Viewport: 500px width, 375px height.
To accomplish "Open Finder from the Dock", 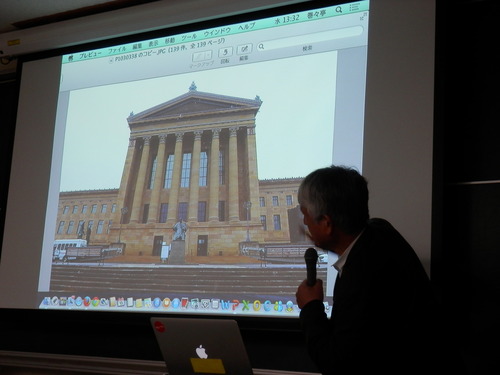I will [46, 302].
